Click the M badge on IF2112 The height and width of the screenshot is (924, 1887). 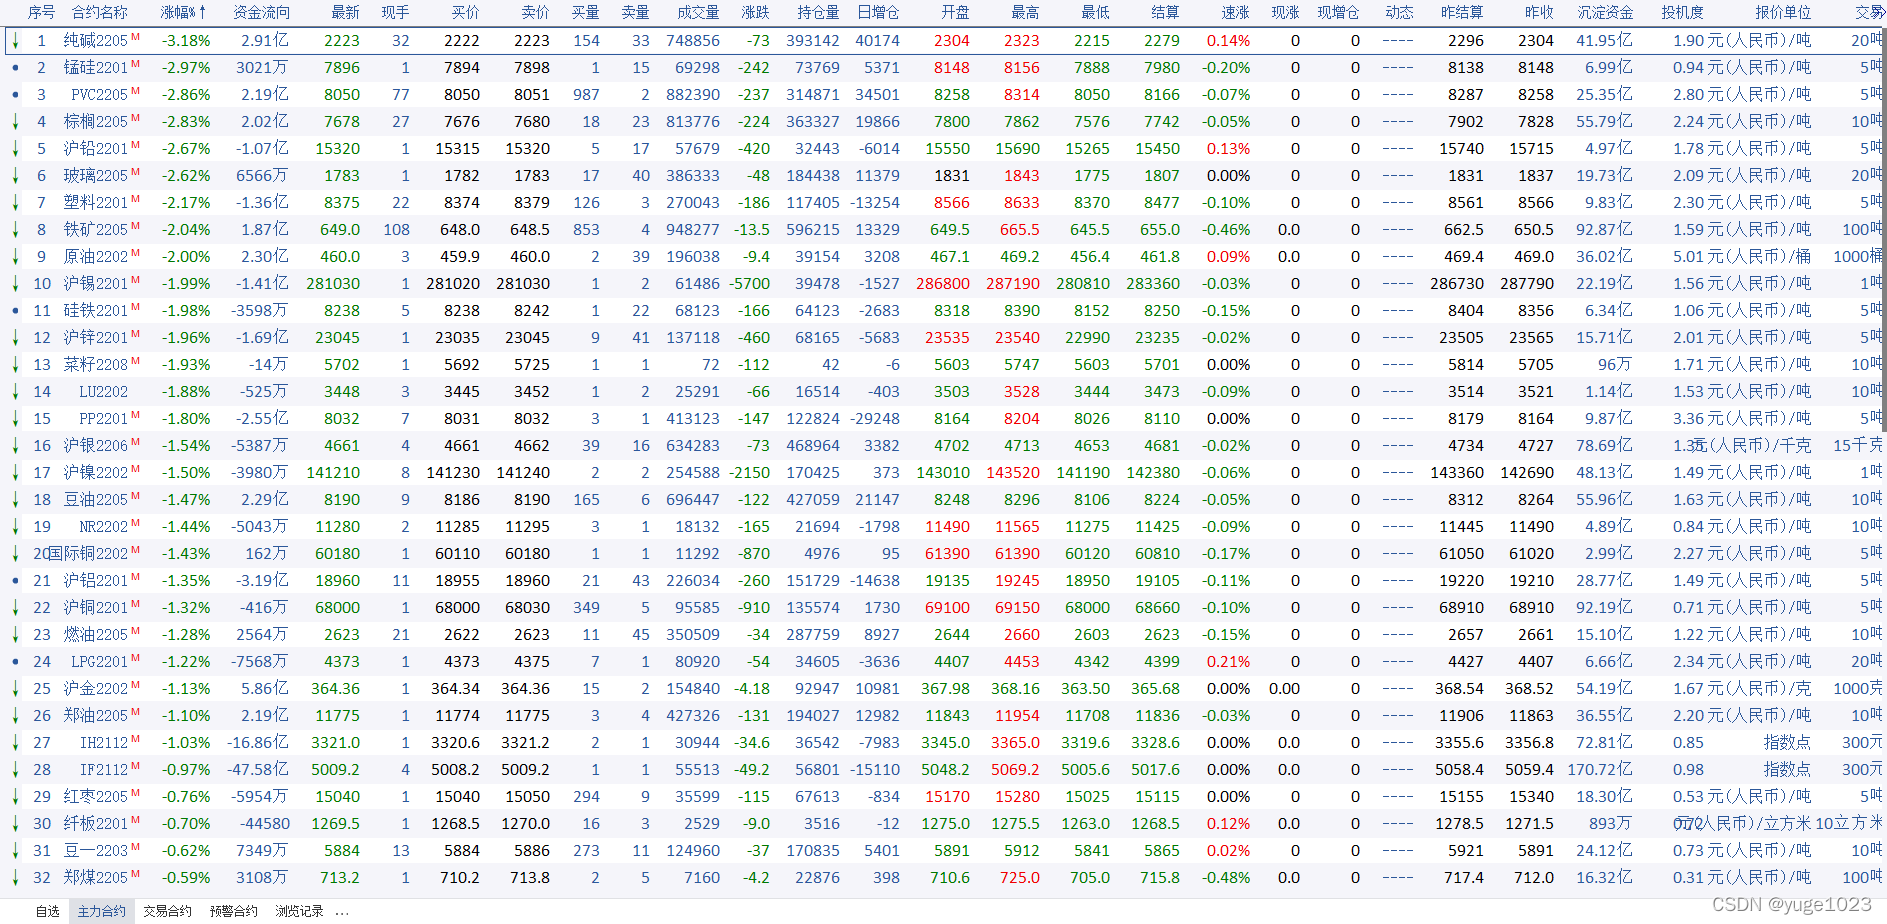135,766
